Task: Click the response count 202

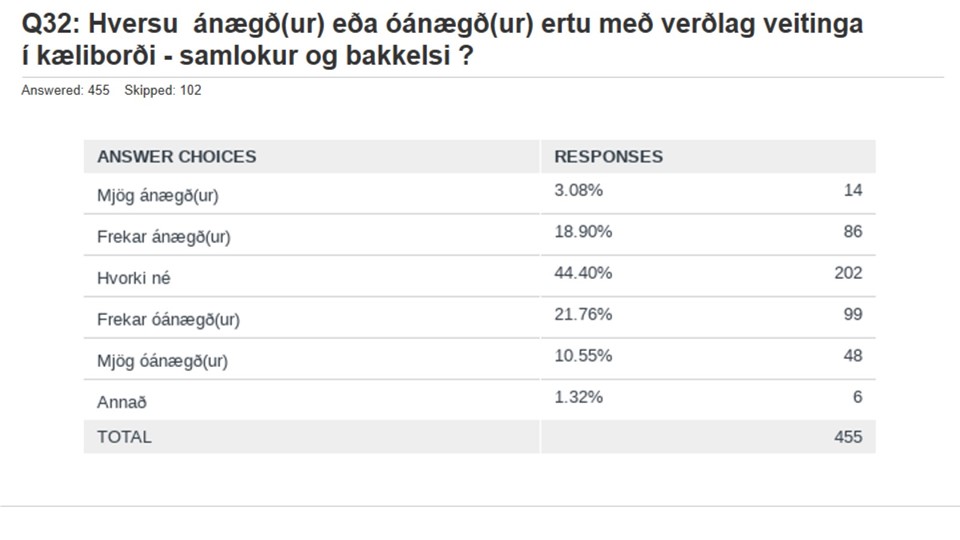Action: [x=848, y=272]
